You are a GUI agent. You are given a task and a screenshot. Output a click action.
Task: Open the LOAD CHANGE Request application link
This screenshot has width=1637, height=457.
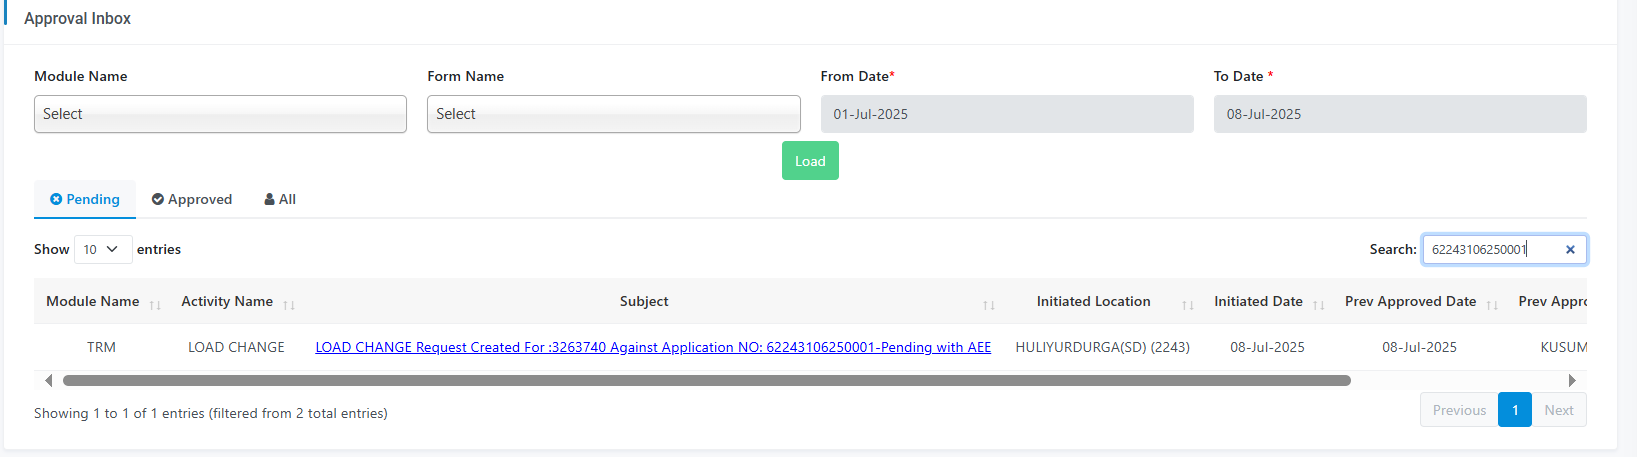(x=653, y=347)
